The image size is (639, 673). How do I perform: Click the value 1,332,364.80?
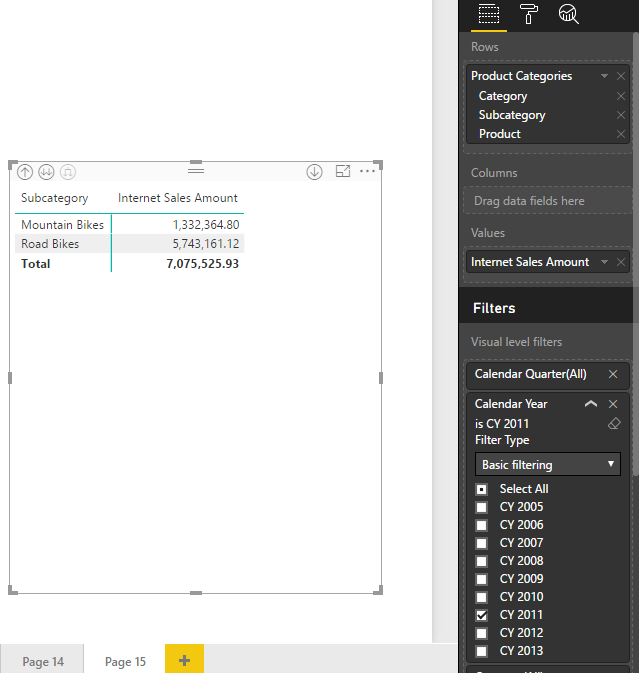pos(206,225)
